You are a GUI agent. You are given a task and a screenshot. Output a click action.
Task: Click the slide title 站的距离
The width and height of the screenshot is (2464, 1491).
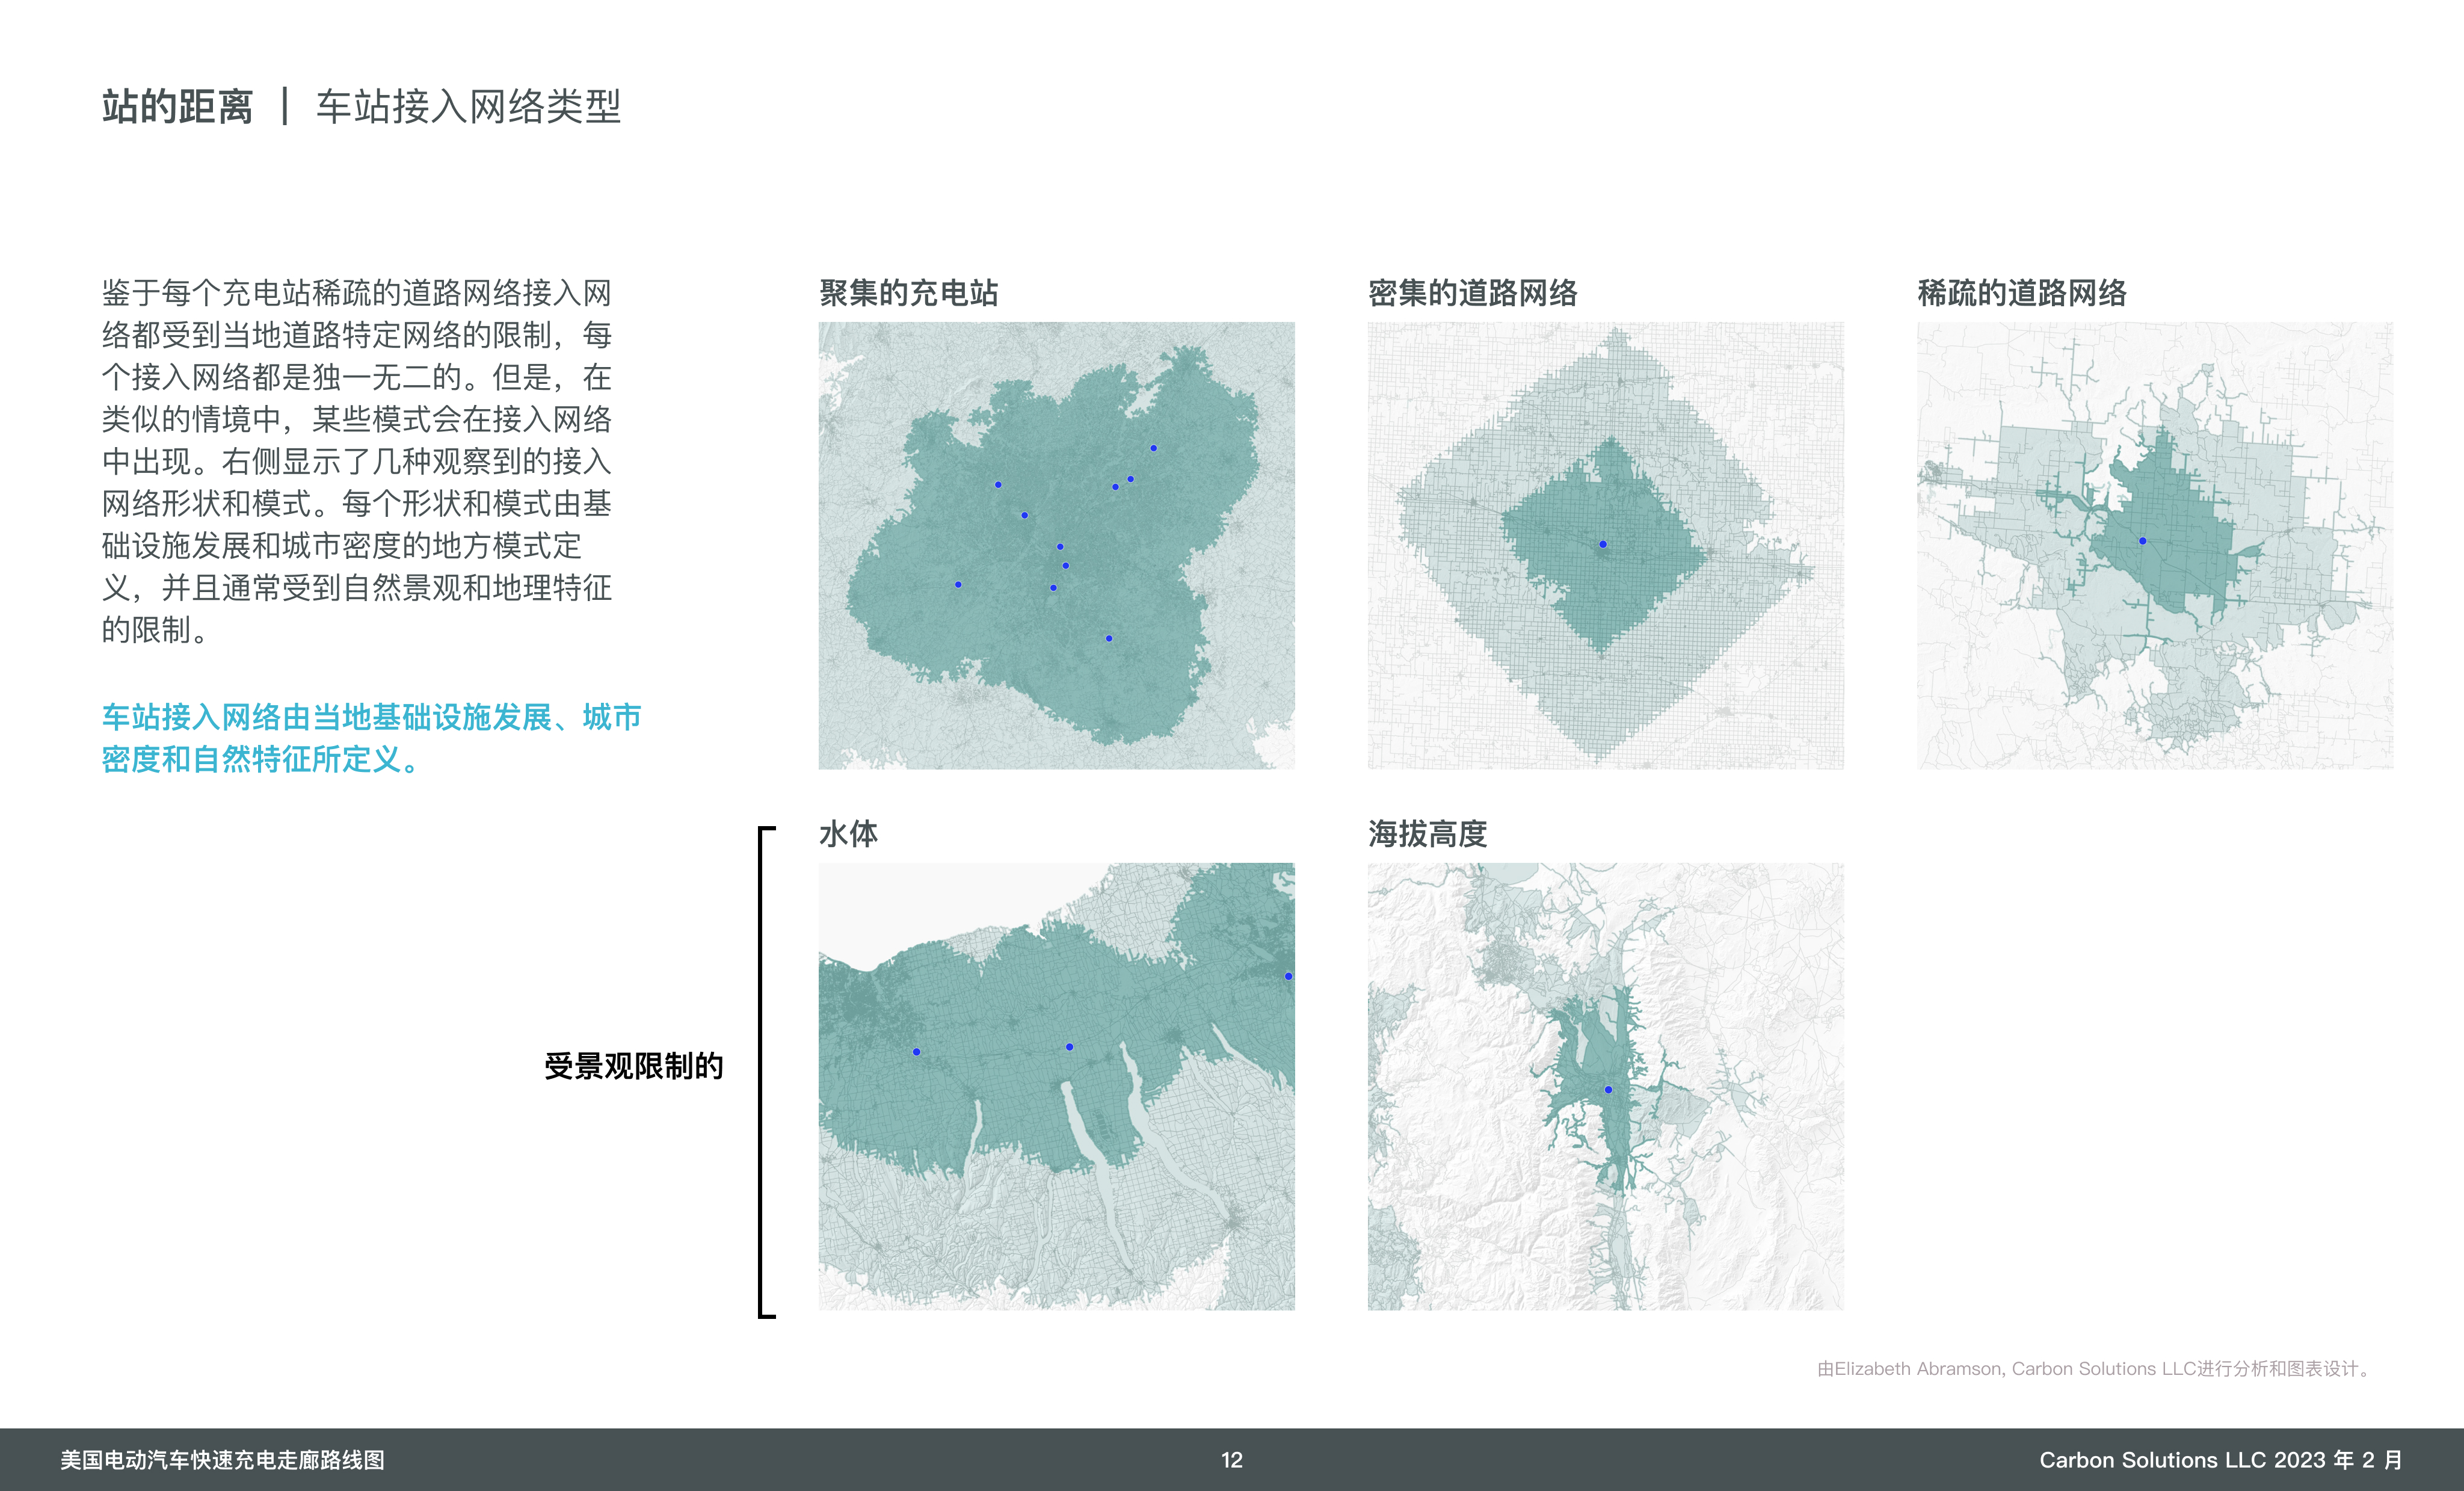click(178, 107)
